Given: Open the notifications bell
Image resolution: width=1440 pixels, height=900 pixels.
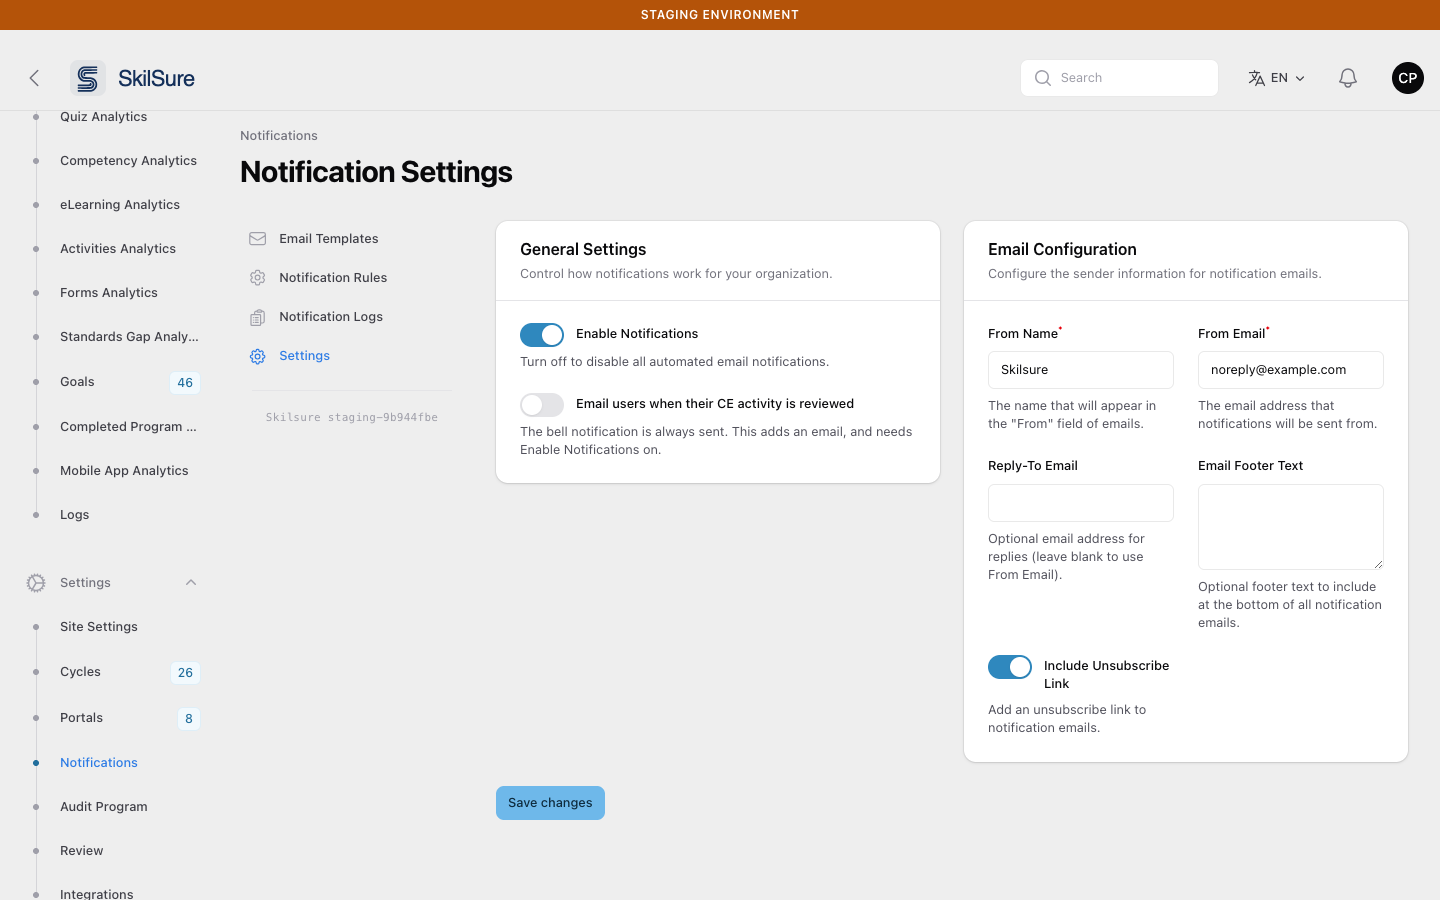Looking at the screenshot, I should click(1348, 78).
